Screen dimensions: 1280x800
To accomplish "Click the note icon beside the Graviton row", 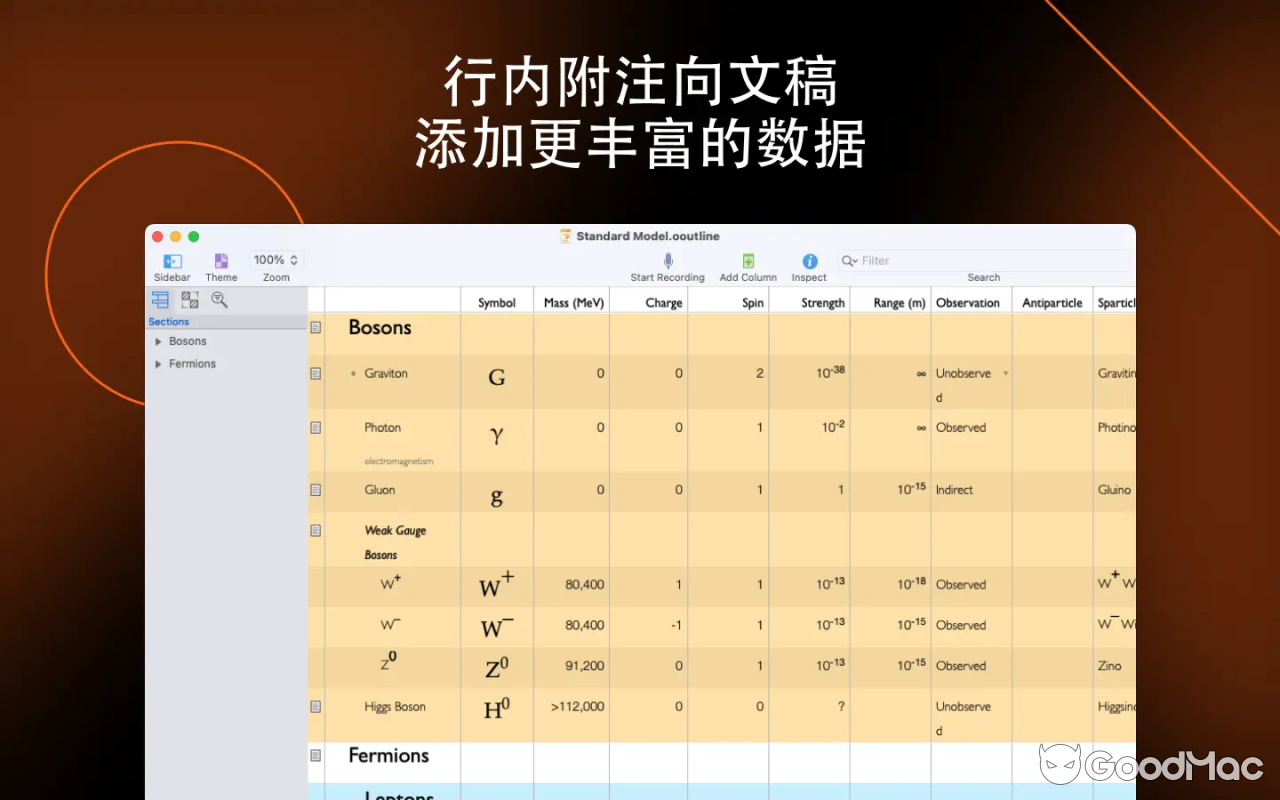I will pyautogui.click(x=316, y=373).
